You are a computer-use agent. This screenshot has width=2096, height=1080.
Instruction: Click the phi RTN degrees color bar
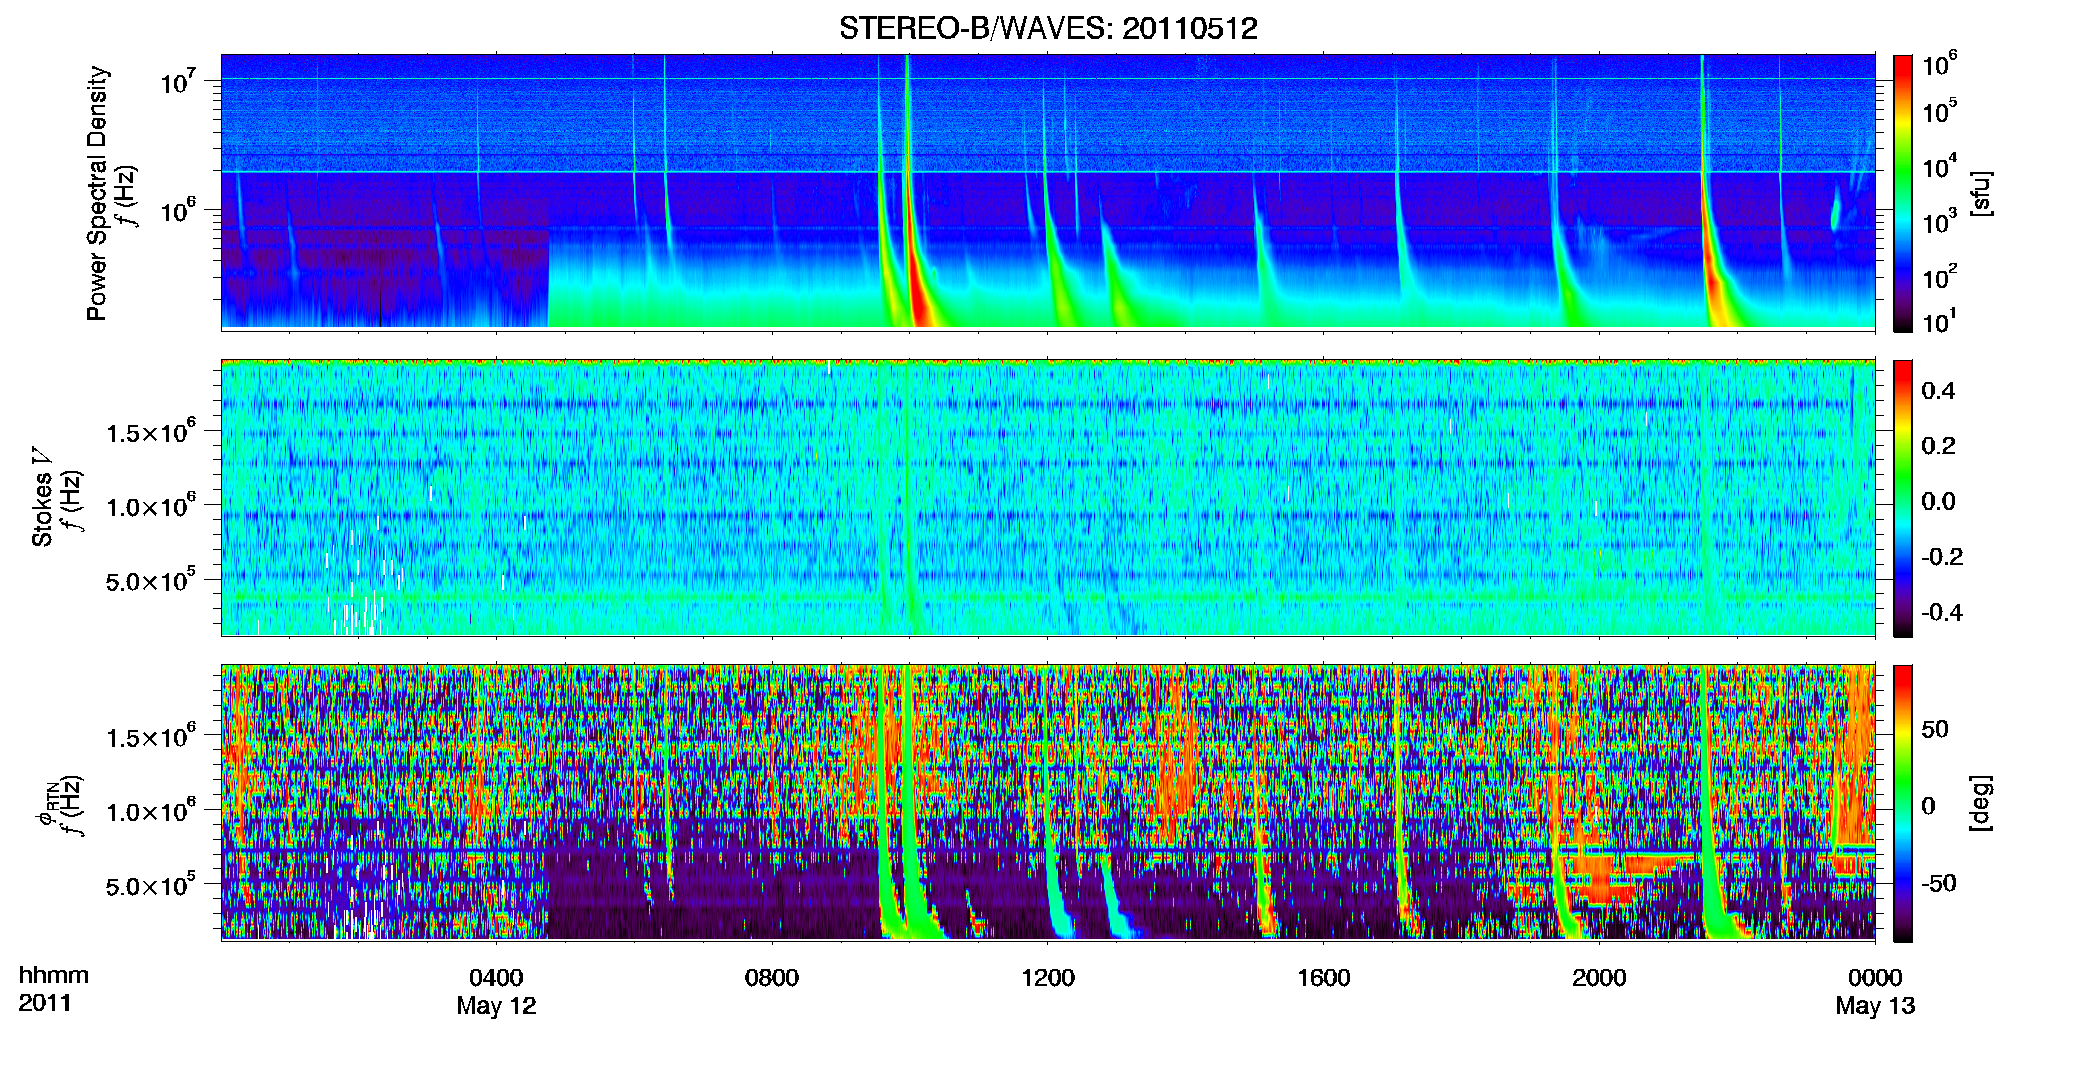tap(1903, 803)
